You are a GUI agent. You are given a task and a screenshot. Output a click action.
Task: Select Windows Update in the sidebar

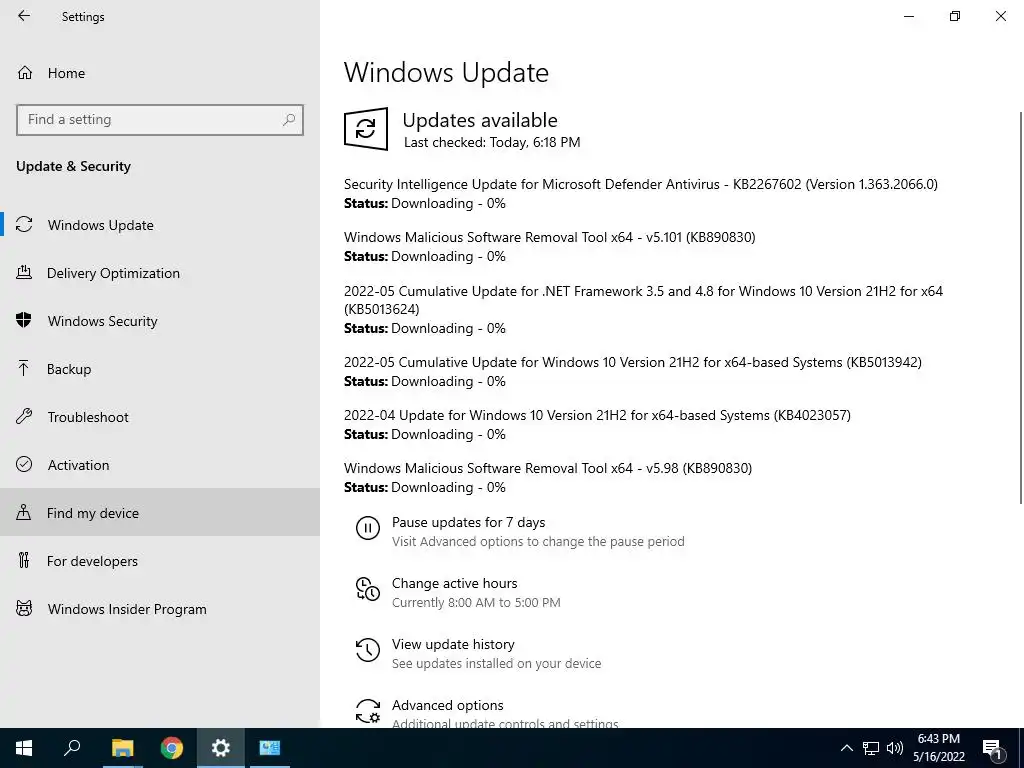(160, 225)
